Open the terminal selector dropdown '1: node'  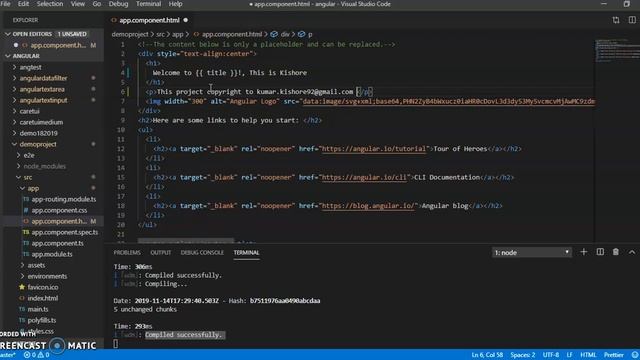pyautogui.click(x=531, y=253)
